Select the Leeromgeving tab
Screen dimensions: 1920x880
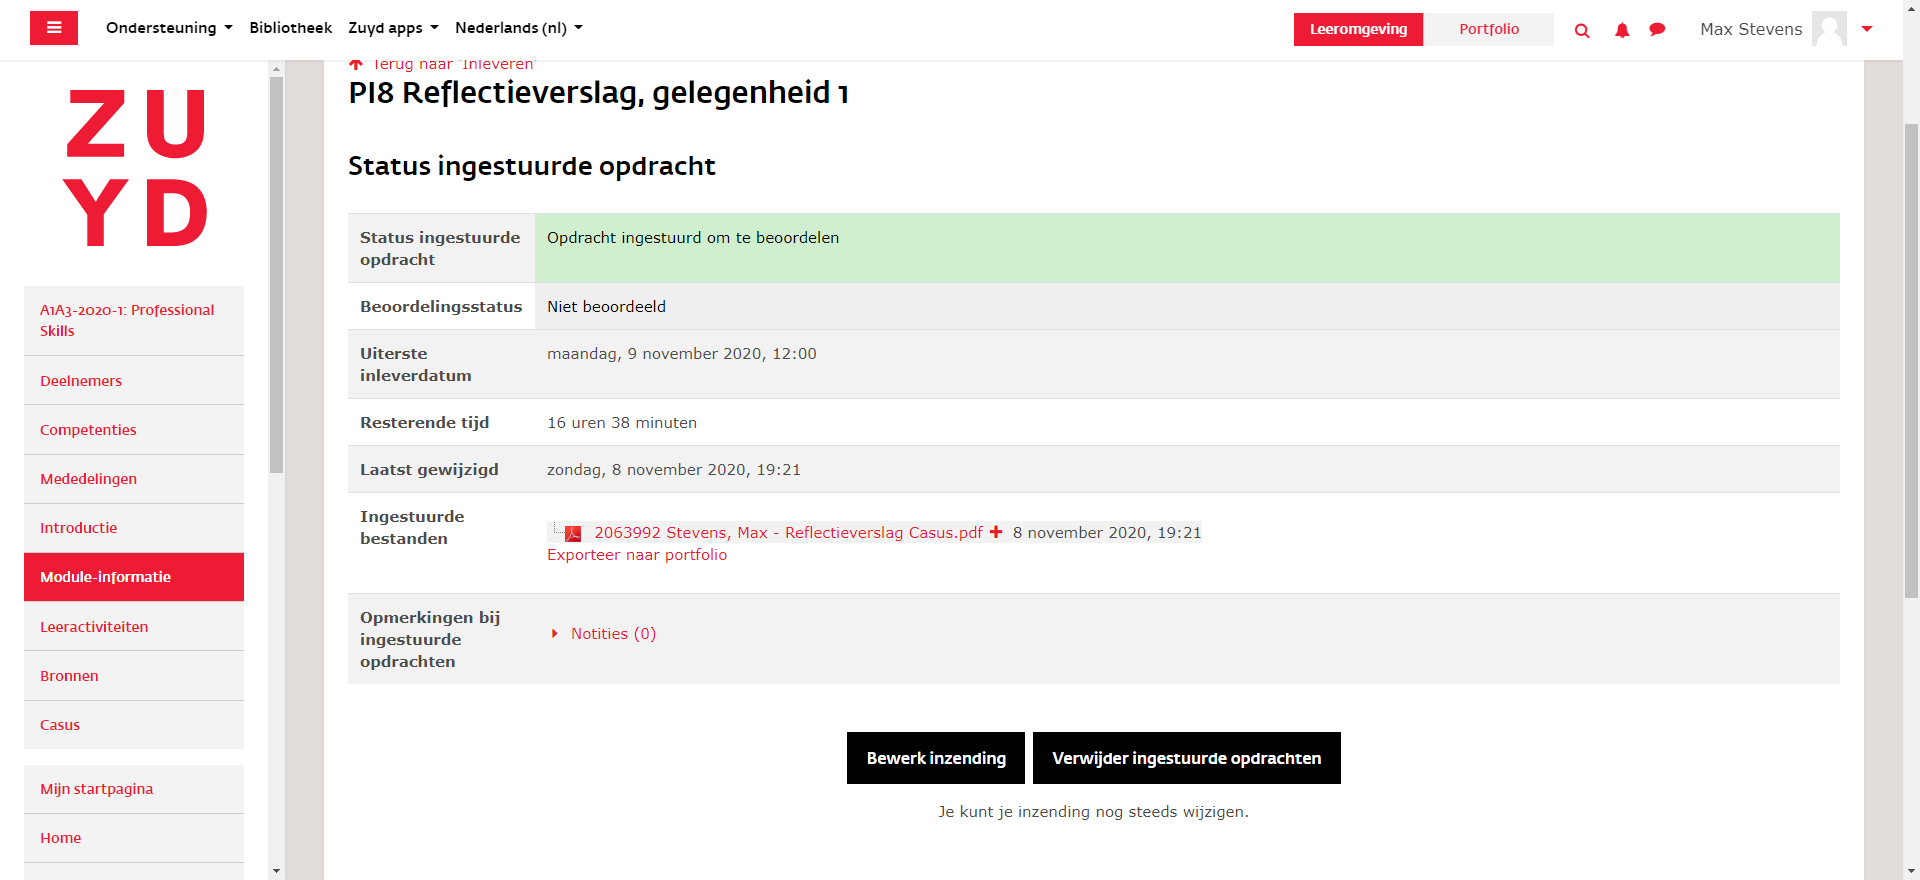coord(1358,29)
